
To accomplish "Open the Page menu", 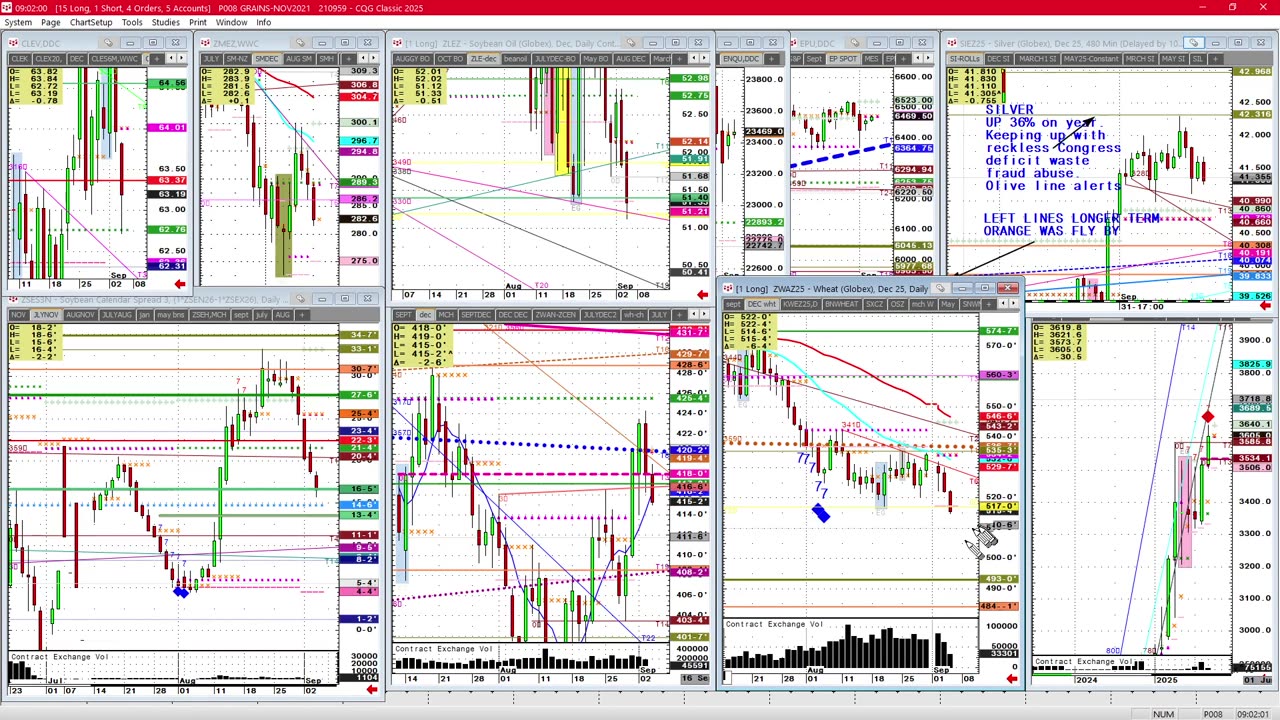I will (50, 22).
